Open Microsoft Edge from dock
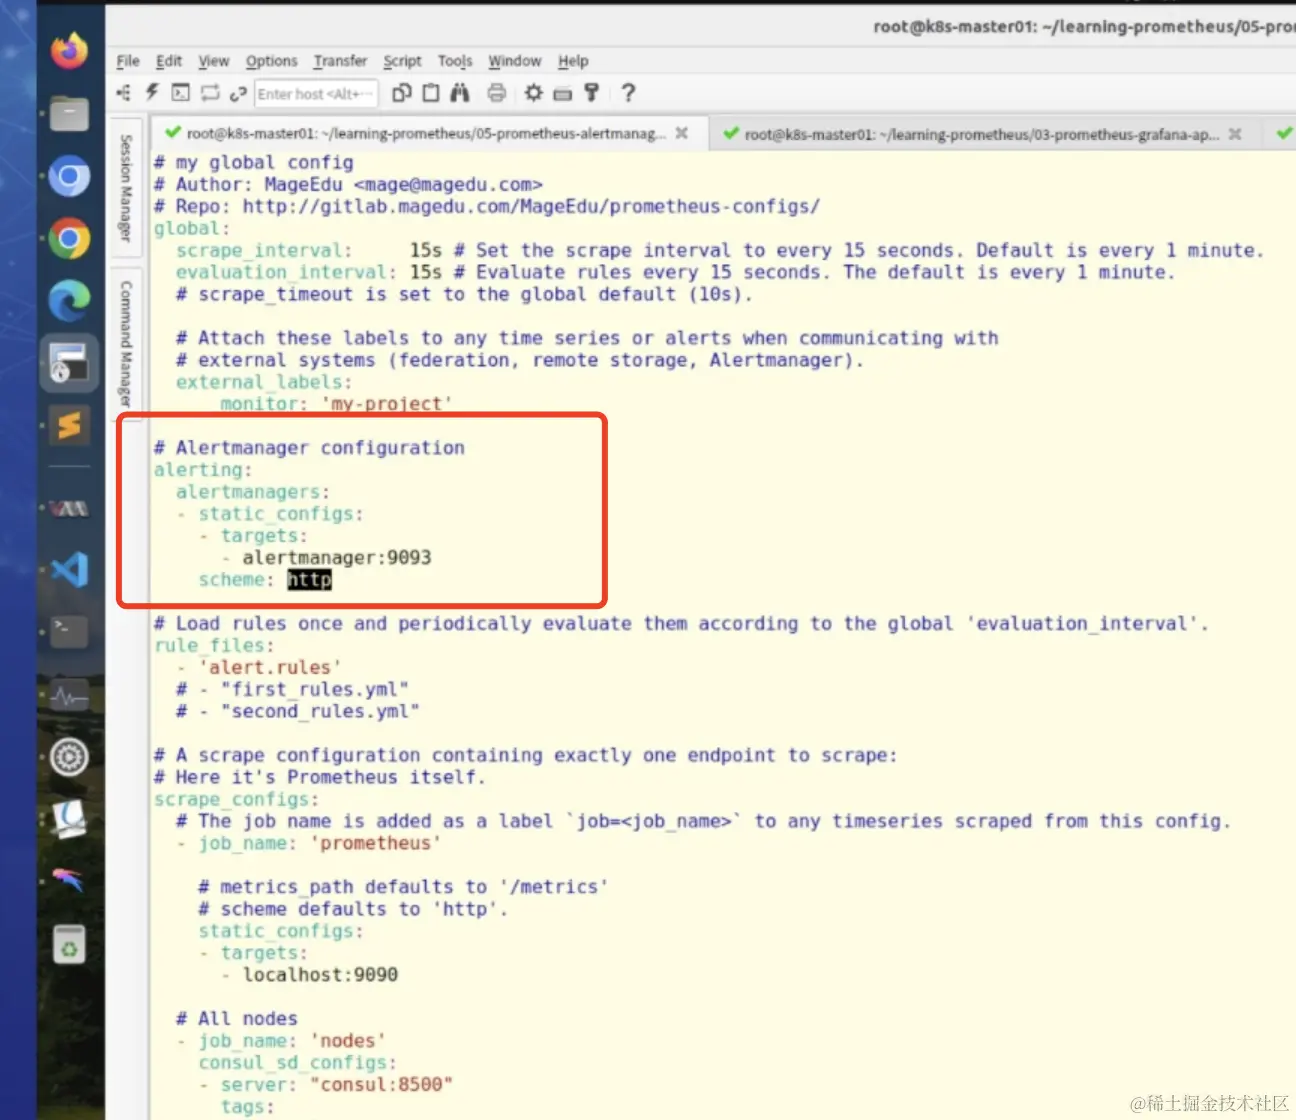 (69, 301)
